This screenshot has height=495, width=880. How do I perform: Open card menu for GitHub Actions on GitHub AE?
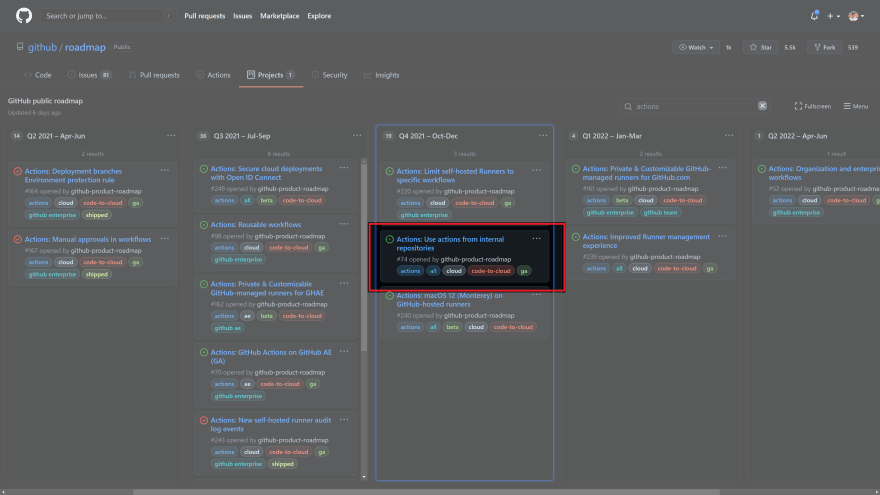coord(344,351)
